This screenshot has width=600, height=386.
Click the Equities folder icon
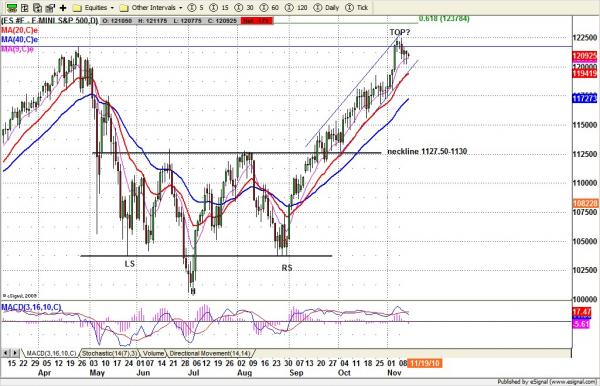coord(77,8)
